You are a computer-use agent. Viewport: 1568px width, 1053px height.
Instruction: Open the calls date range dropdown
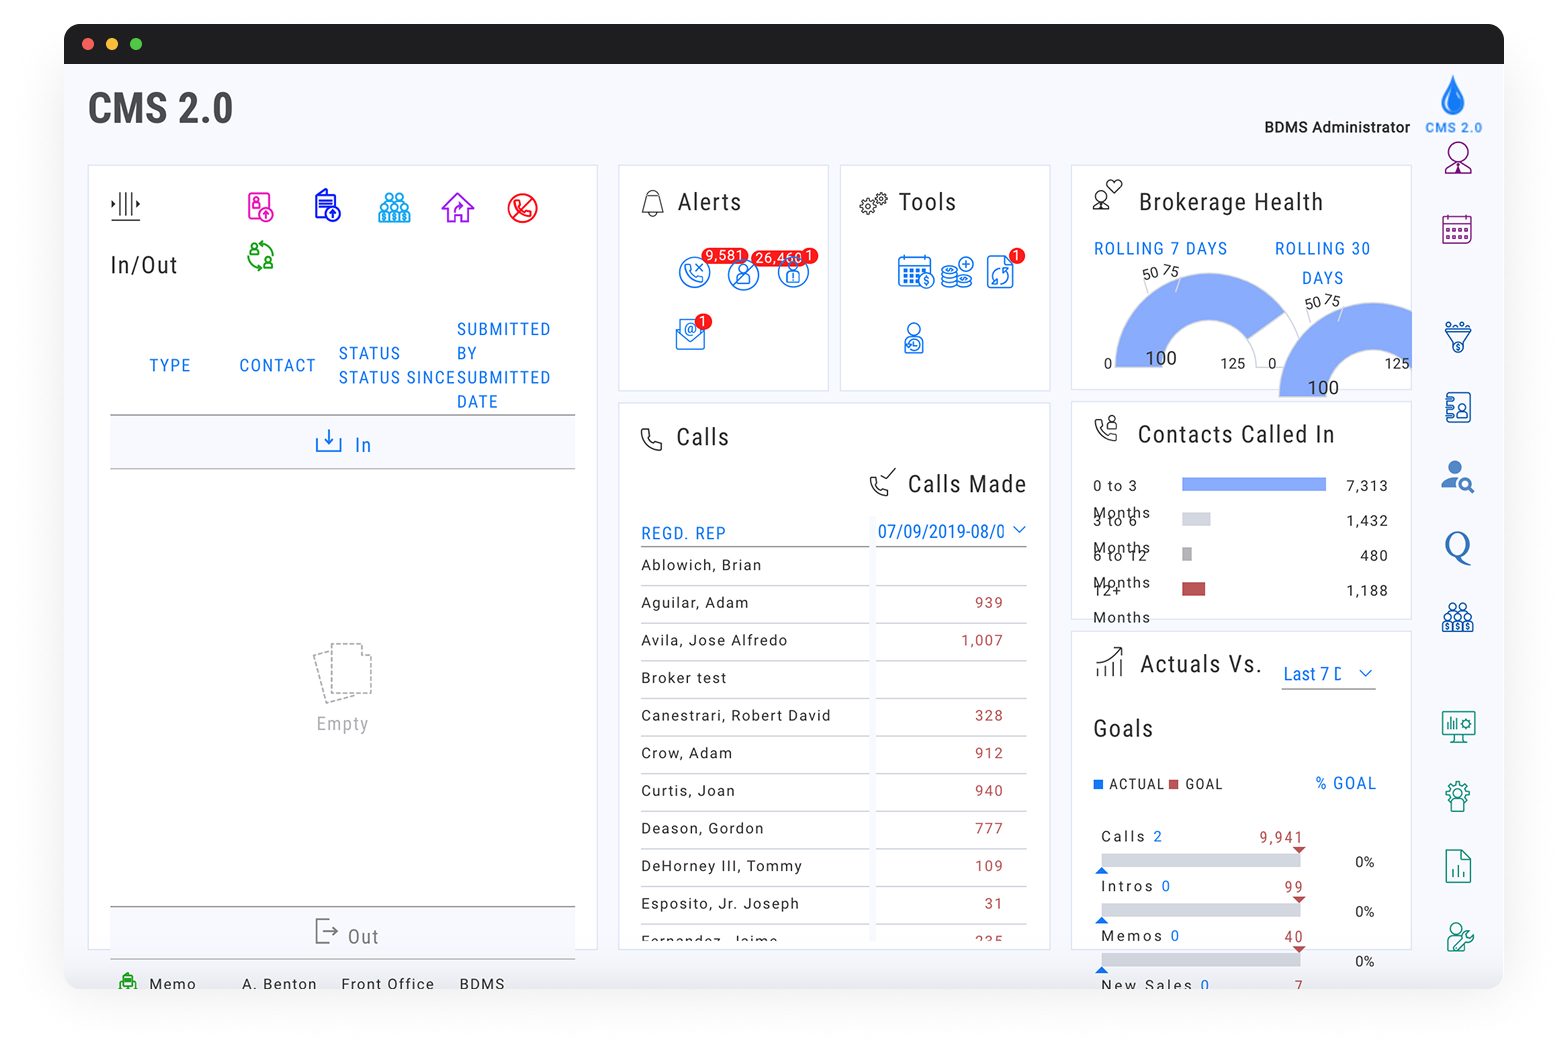tap(951, 531)
